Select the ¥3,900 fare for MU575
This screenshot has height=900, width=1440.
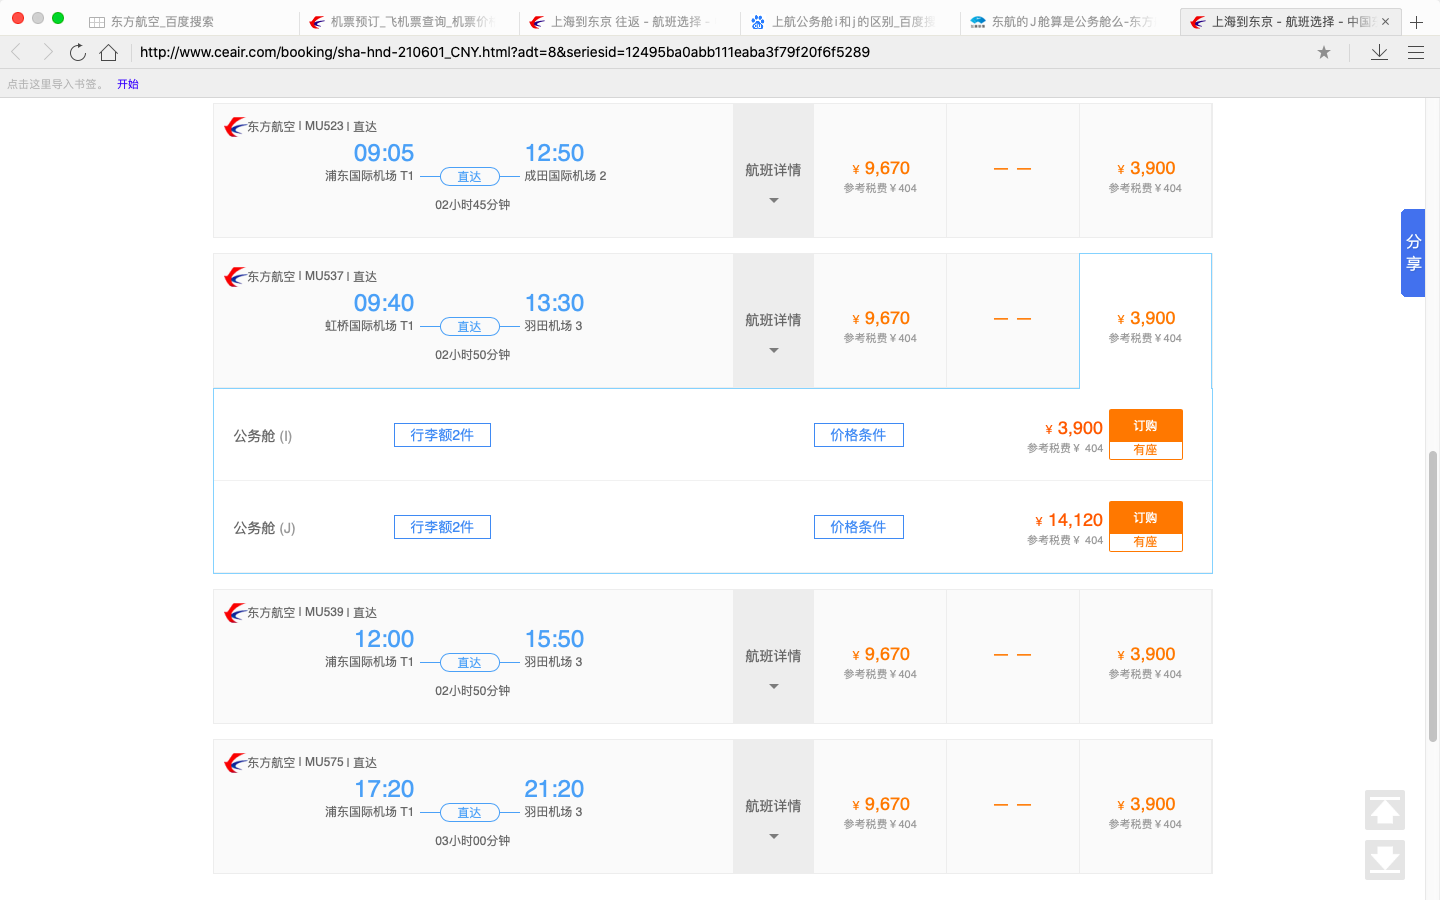[x=1145, y=807]
